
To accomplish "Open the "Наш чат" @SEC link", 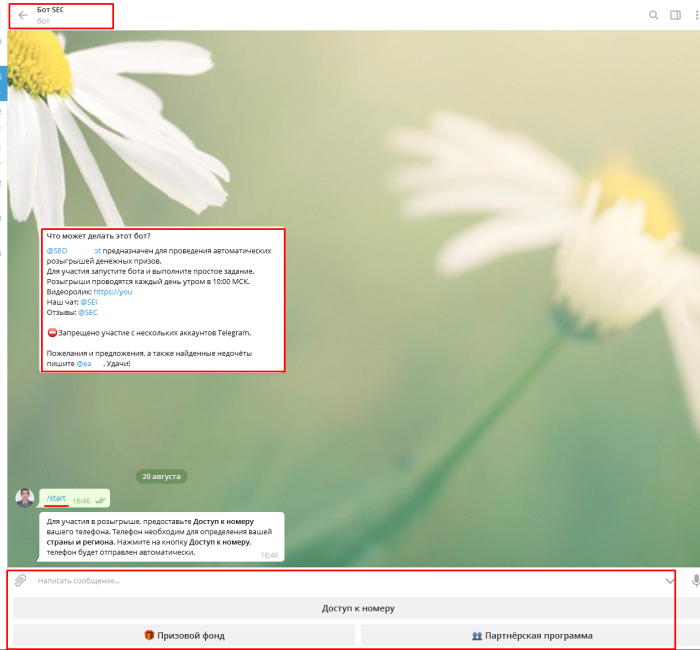I will pyautogui.click(x=89, y=302).
